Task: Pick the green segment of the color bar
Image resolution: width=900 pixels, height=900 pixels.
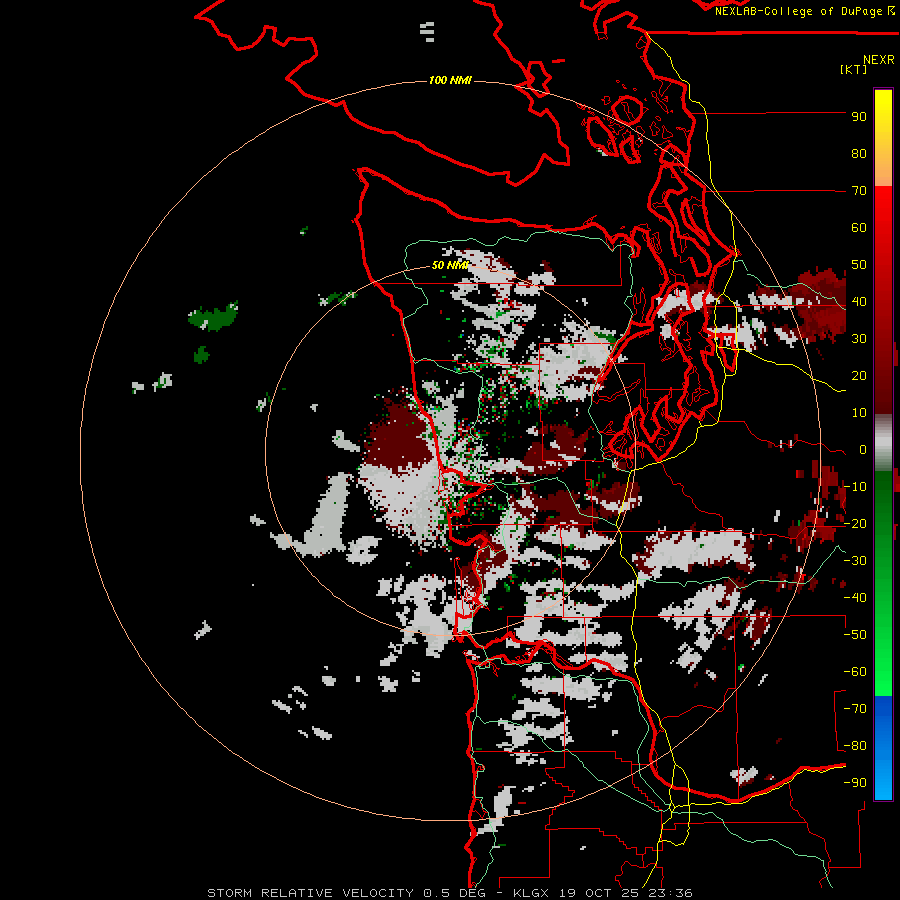Action: point(883,583)
